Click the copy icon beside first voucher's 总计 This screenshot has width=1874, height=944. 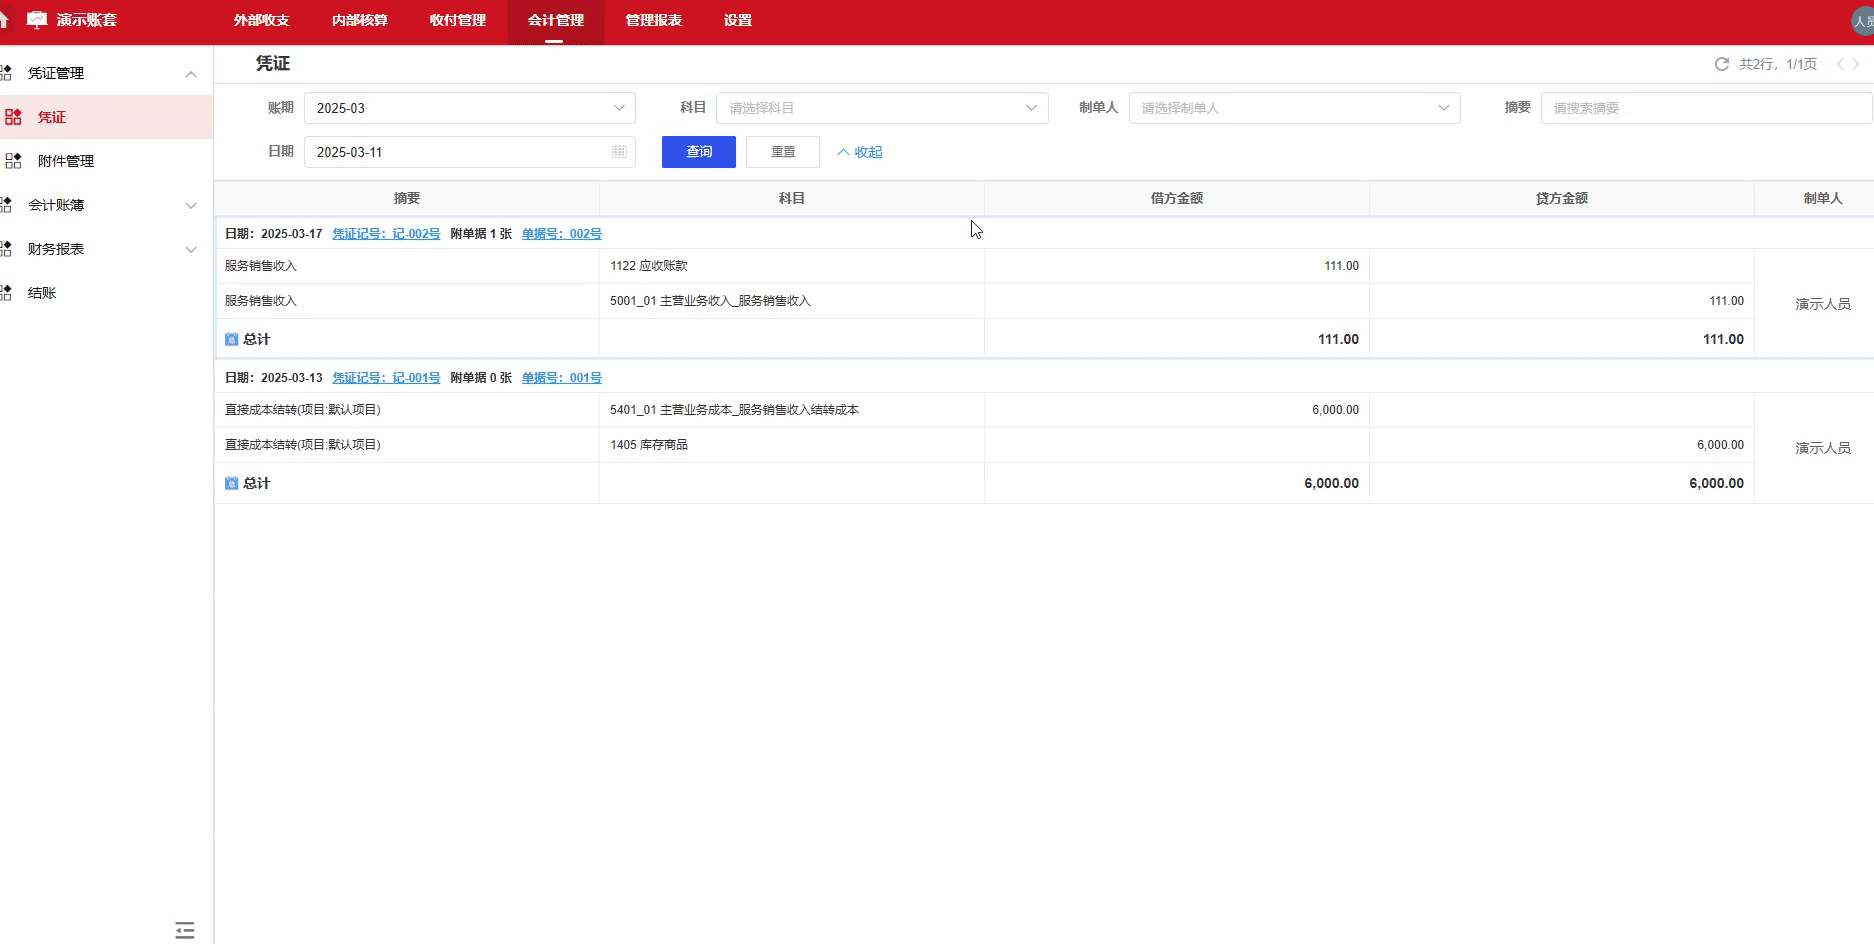click(x=231, y=339)
